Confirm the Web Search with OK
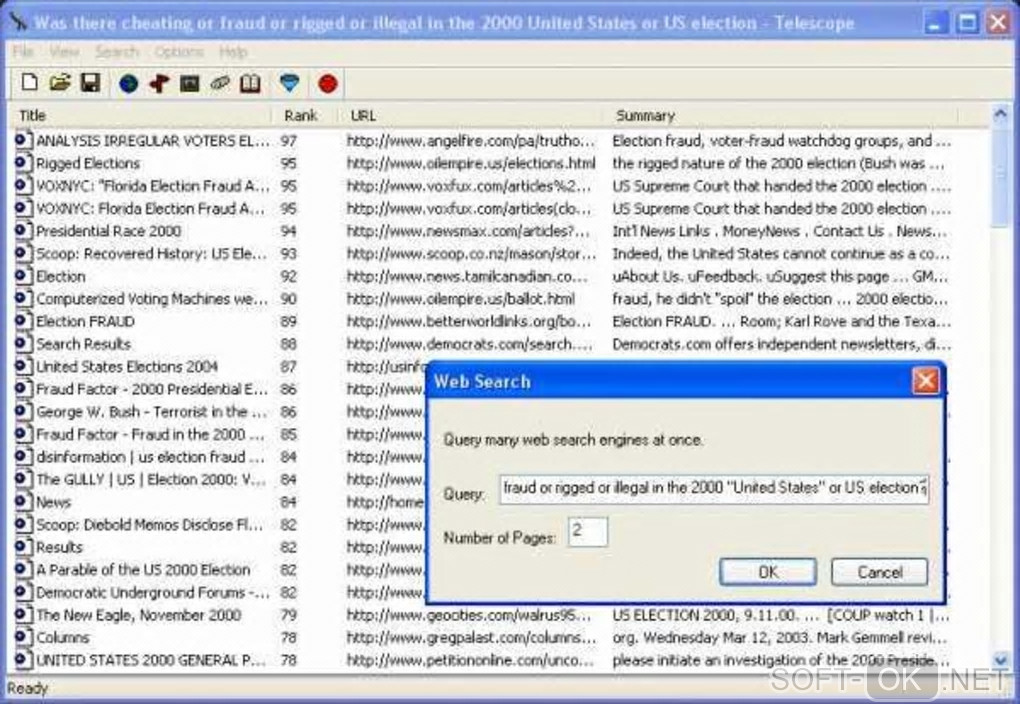This screenshot has width=1020, height=704. click(768, 572)
